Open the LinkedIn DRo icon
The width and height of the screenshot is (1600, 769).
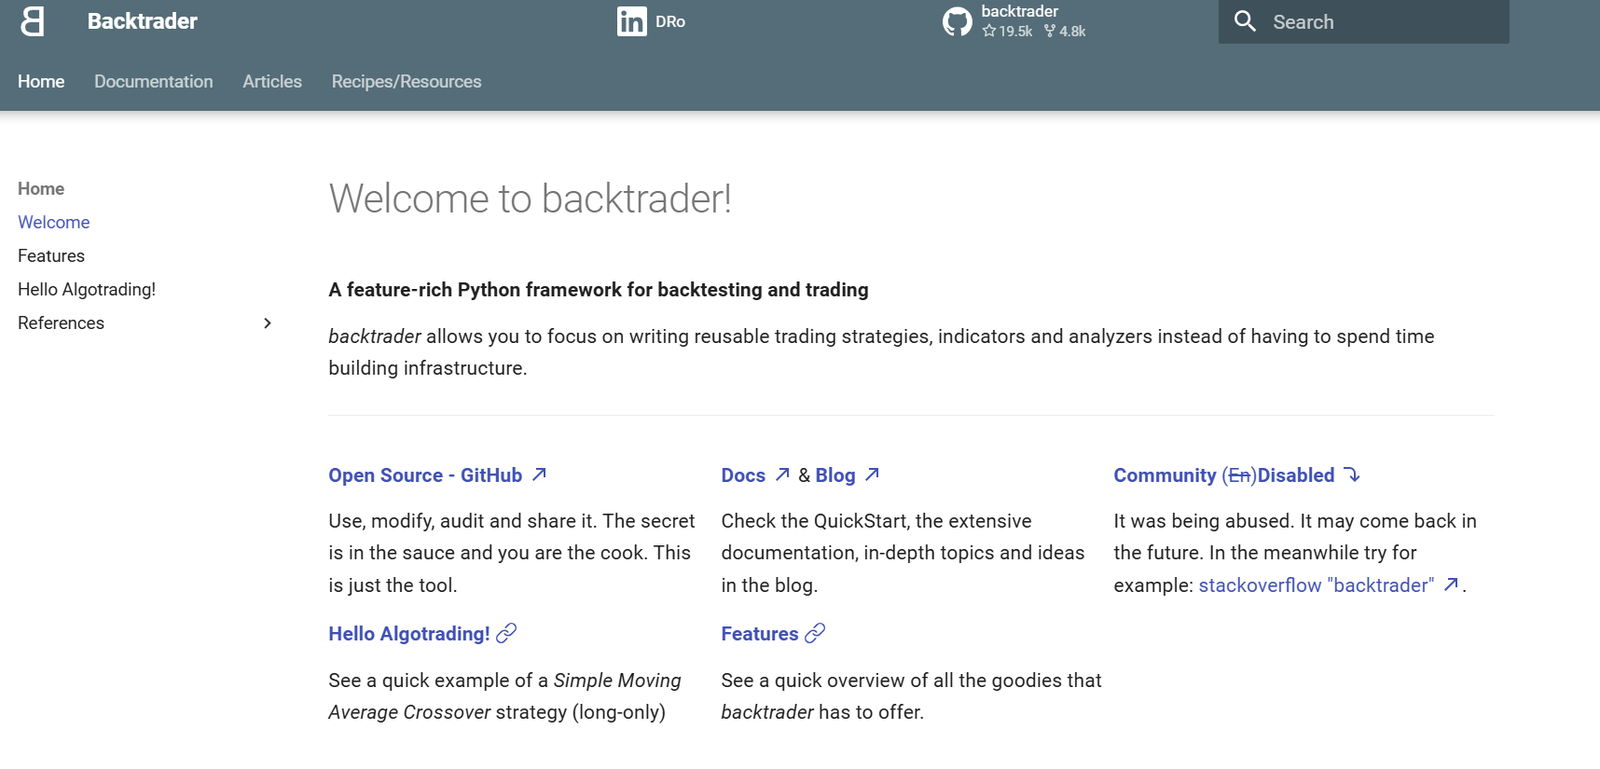point(631,21)
